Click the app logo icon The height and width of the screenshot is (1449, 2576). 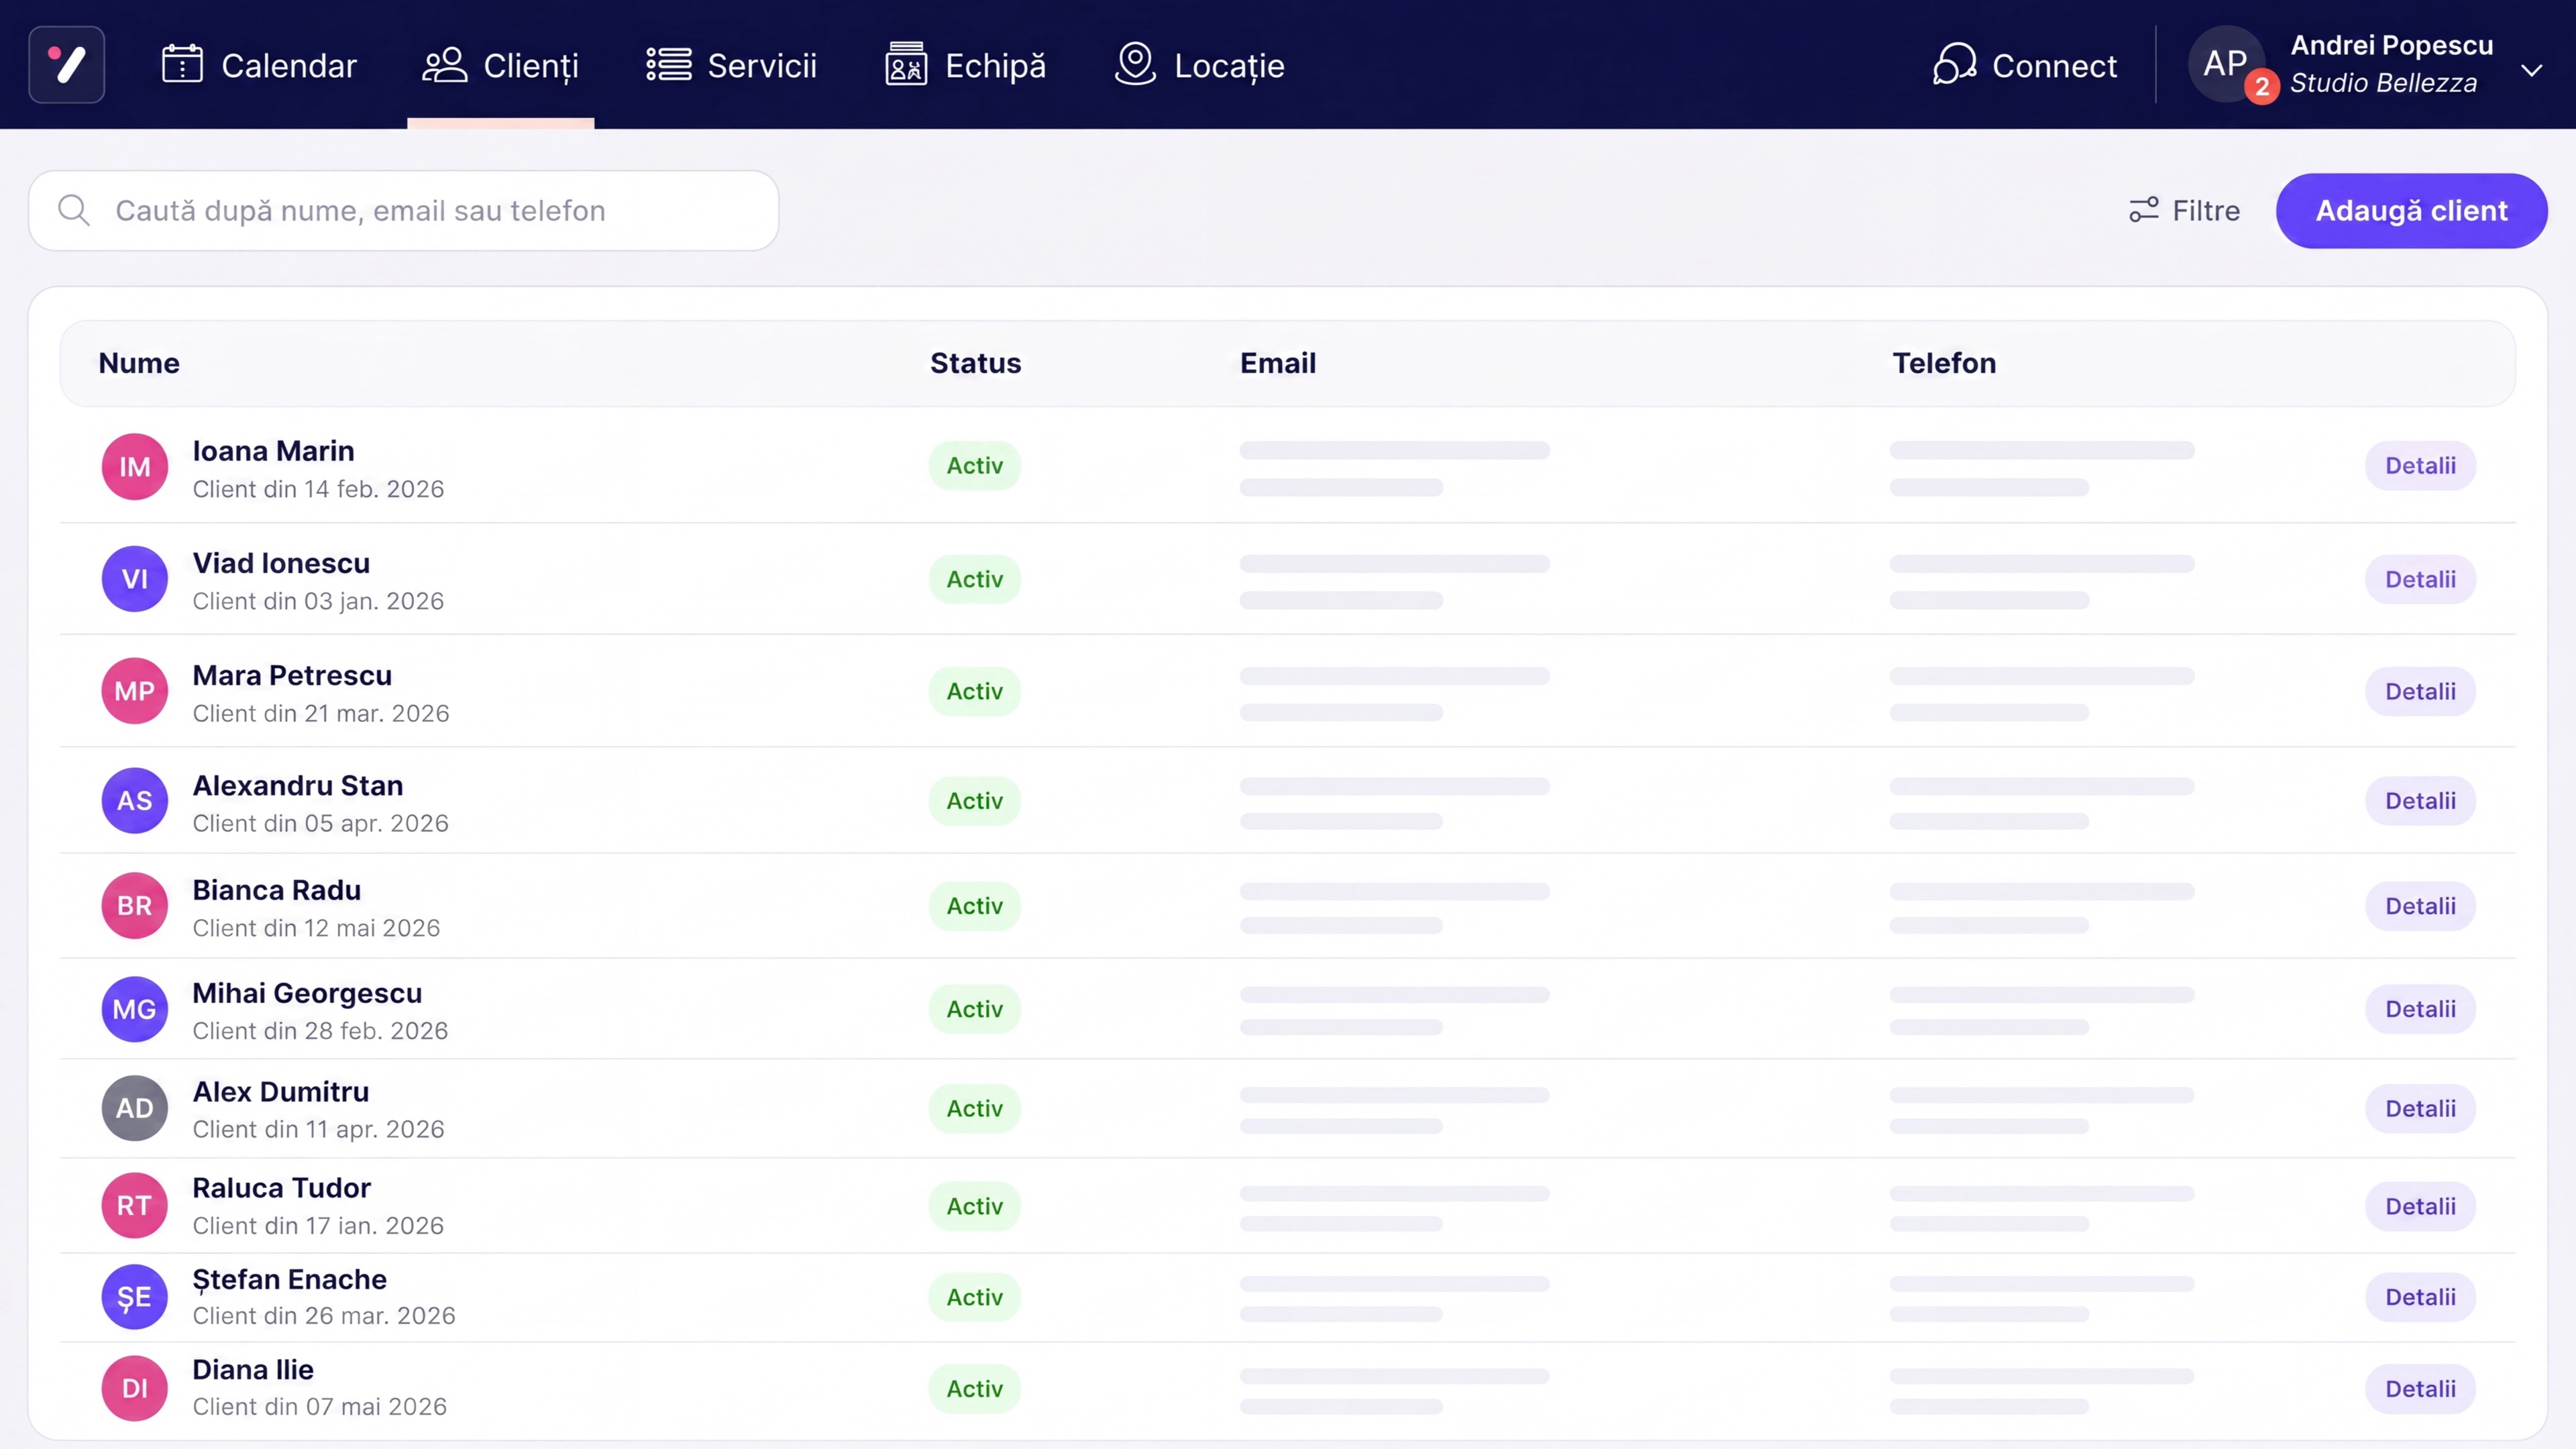pyautogui.click(x=67, y=65)
